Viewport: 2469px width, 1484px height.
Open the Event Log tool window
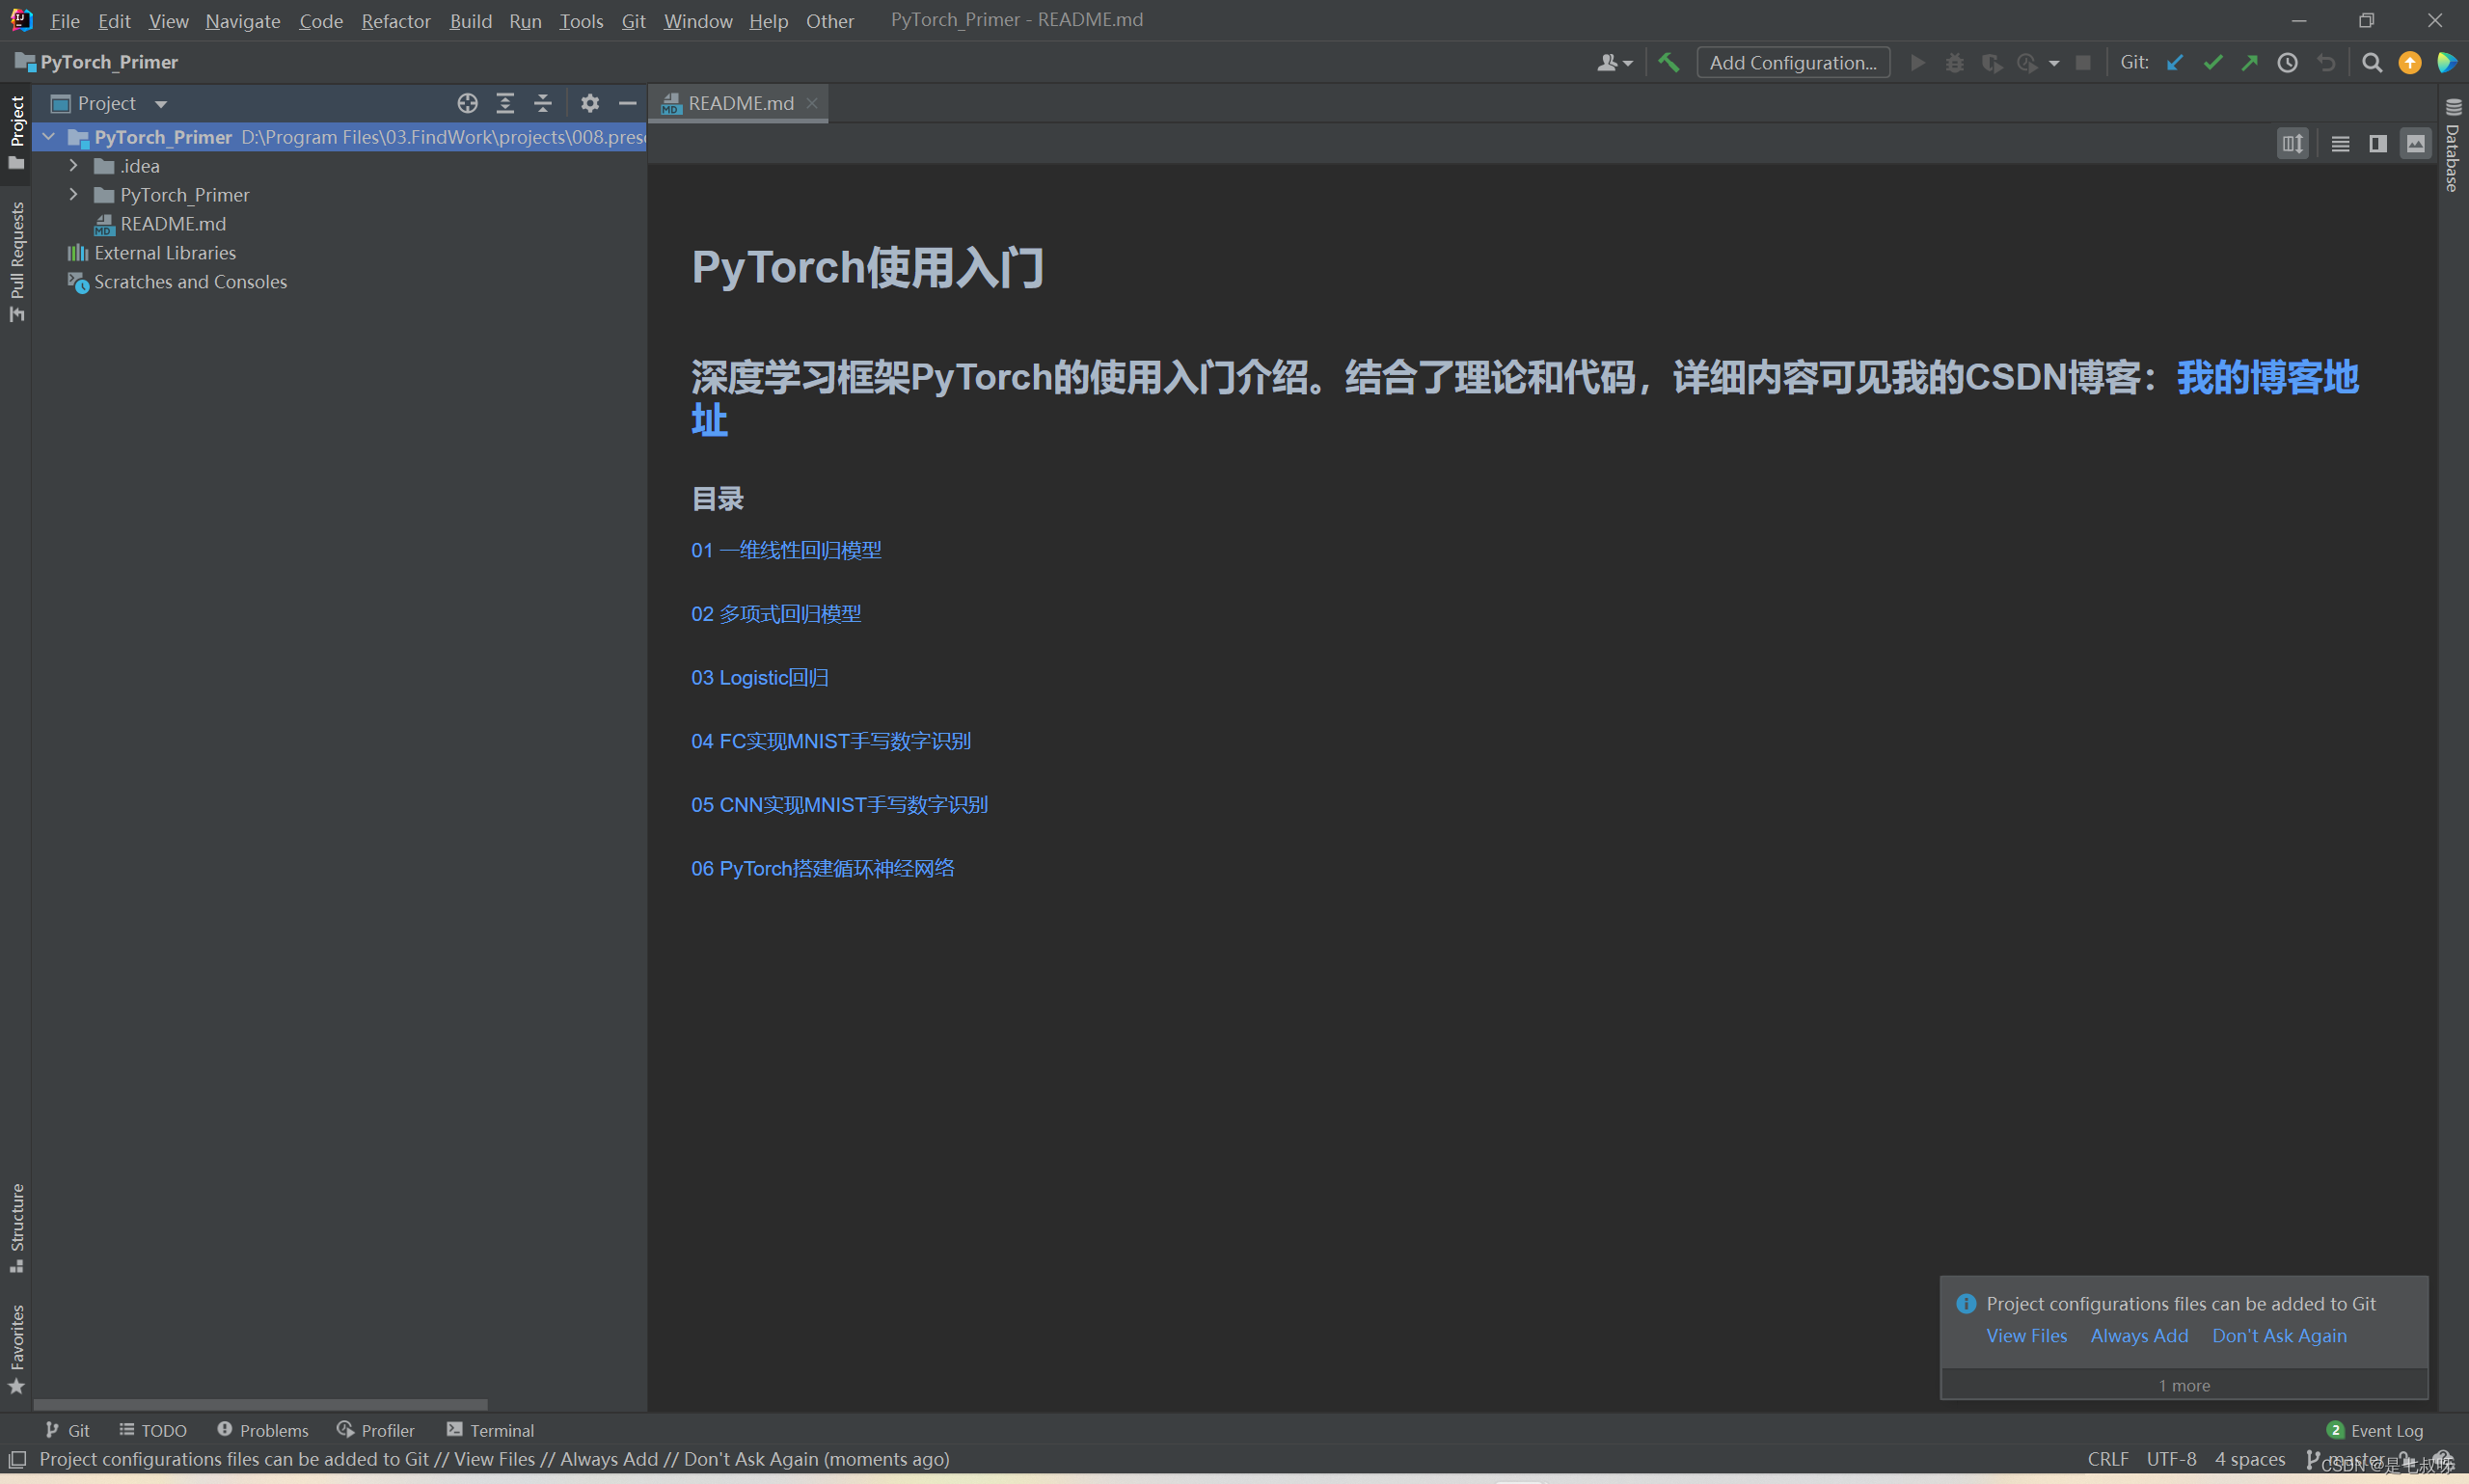click(2375, 1430)
